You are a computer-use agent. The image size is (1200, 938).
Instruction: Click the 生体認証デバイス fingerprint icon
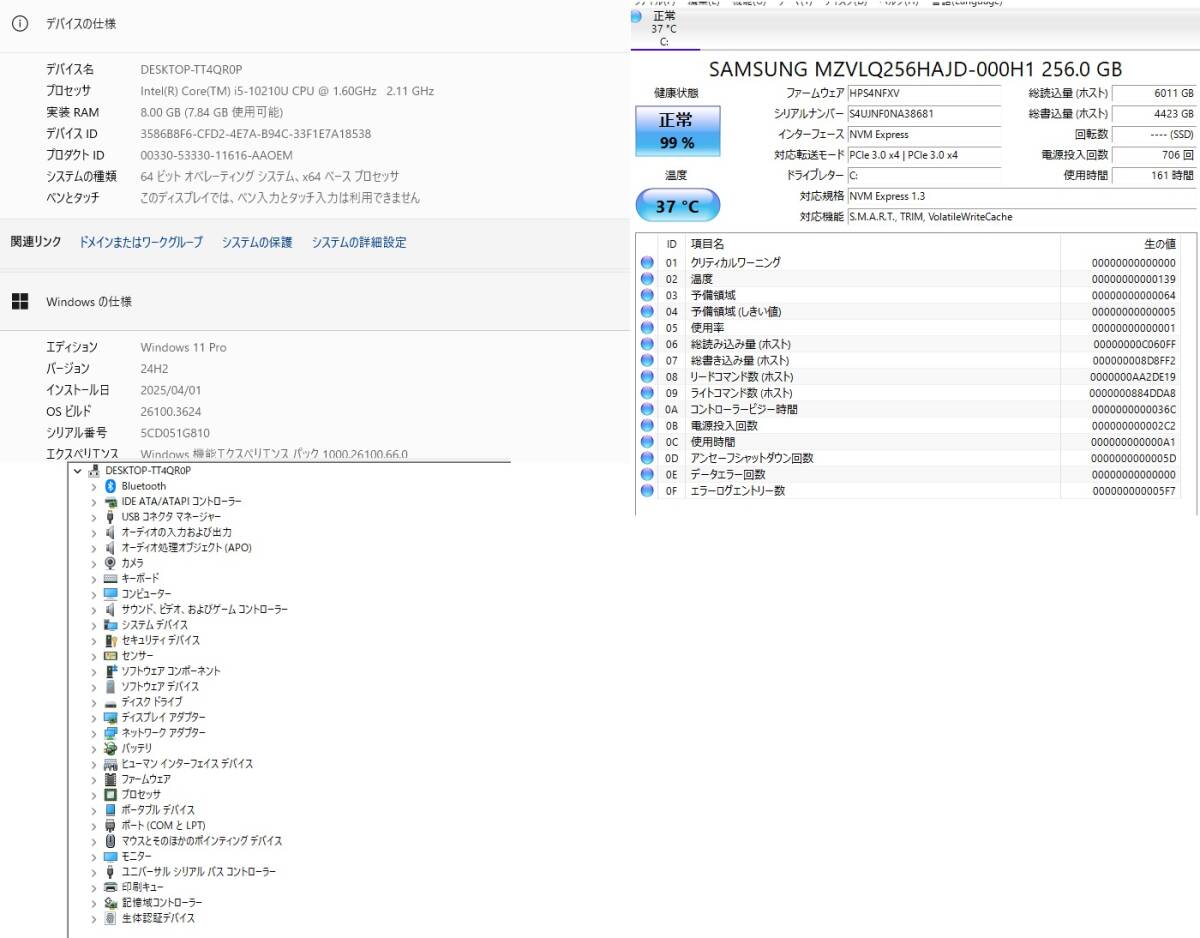click(x=111, y=918)
